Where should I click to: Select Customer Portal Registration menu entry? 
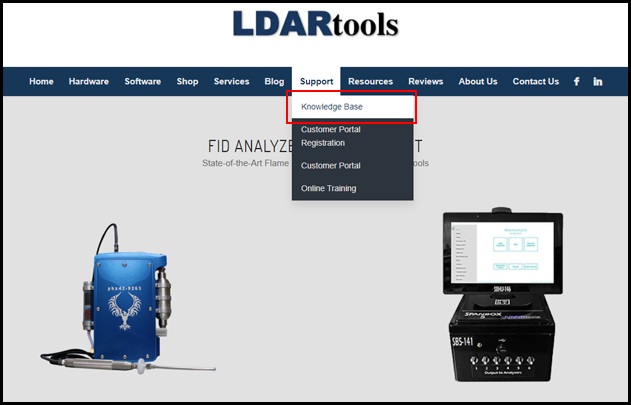click(331, 136)
